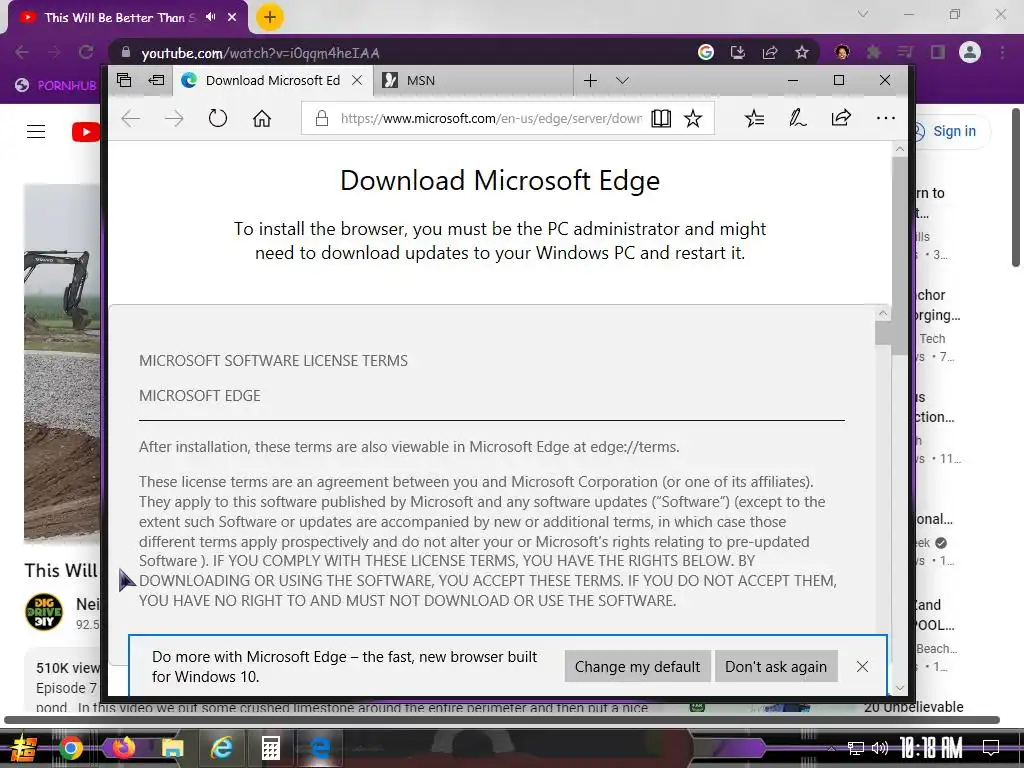This screenshot has width=1024, height=768.
Task: Go back in Edge window
Action: [131, 118]
